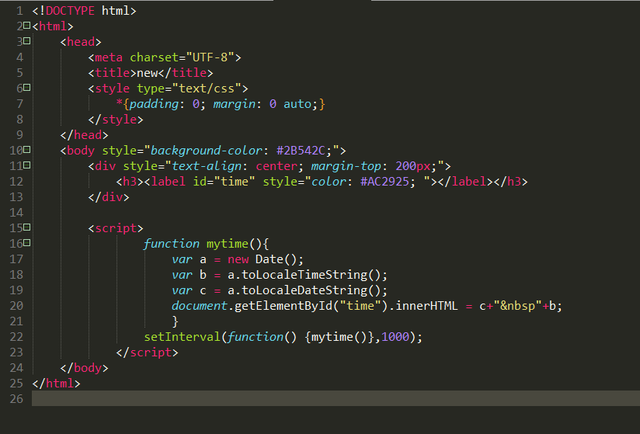Click the closing </html> tag
The image size is (640, 434).
(x=56, y=383)
